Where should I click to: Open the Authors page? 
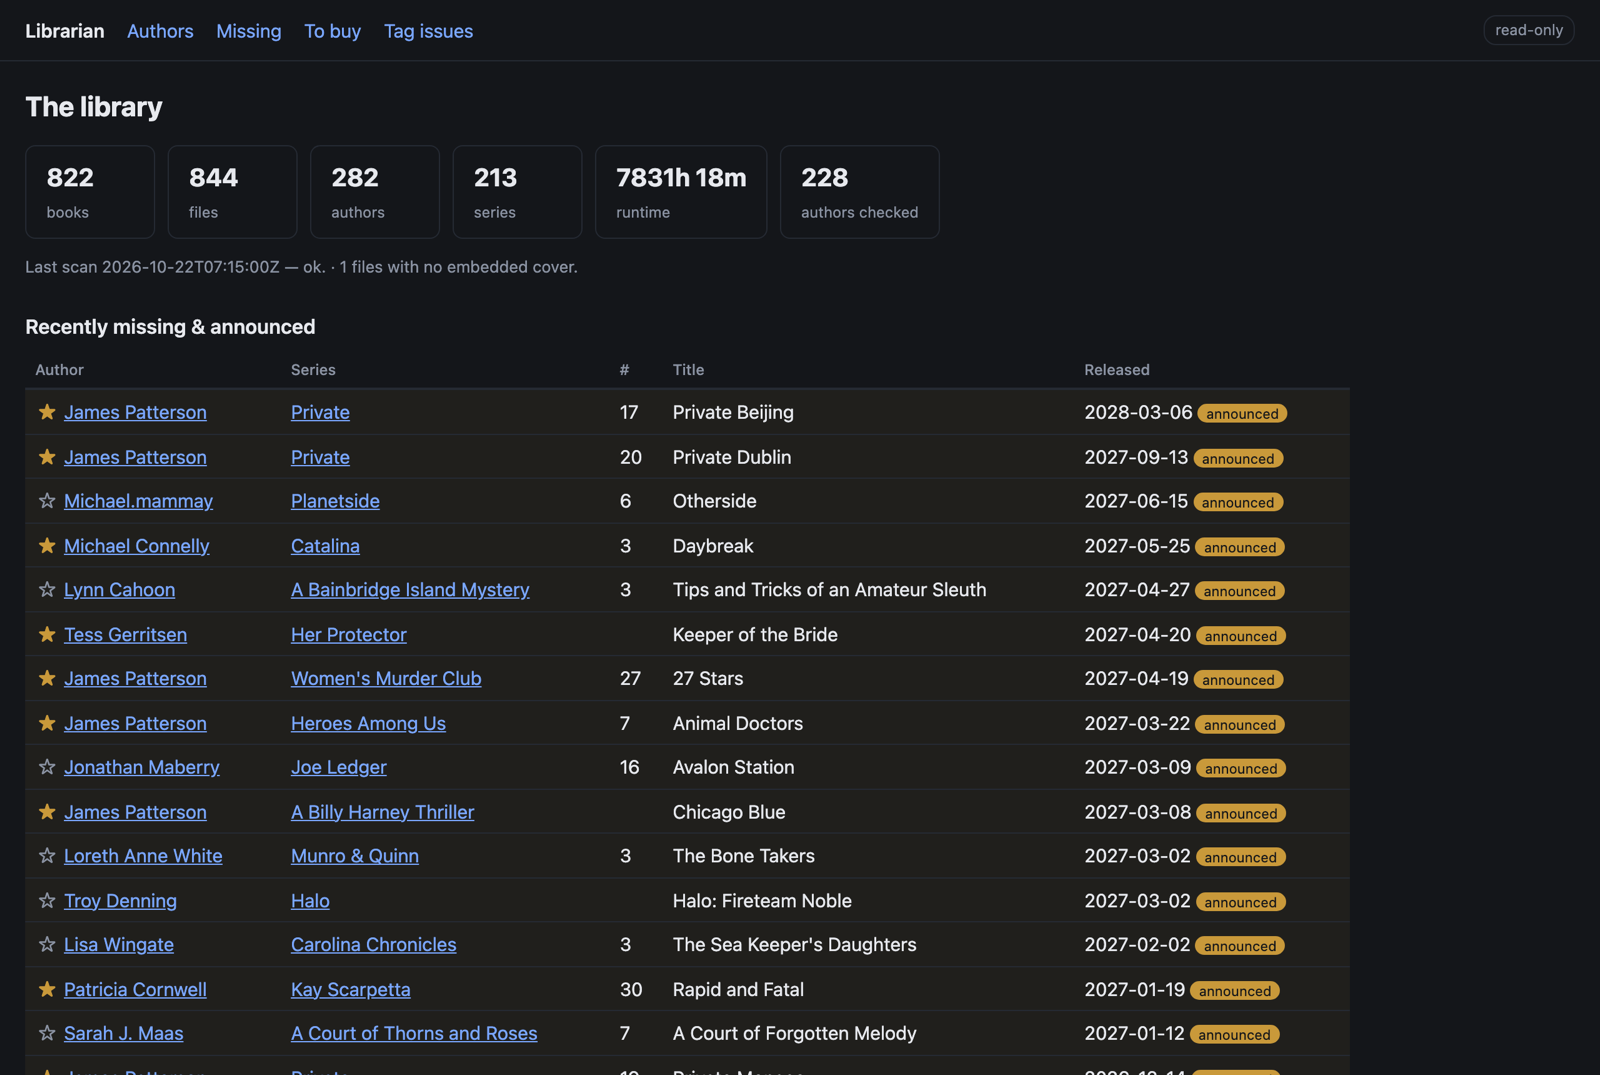pos(160,31)
